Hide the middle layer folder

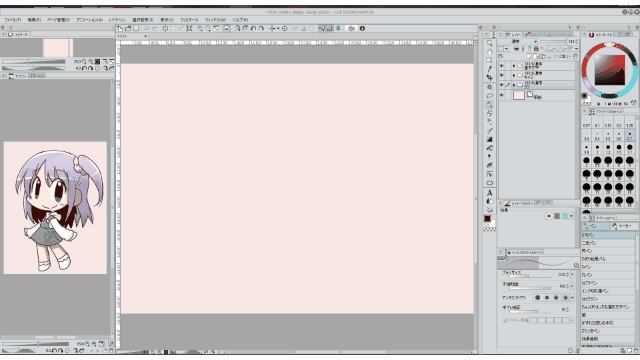click(x=502, y=75)
